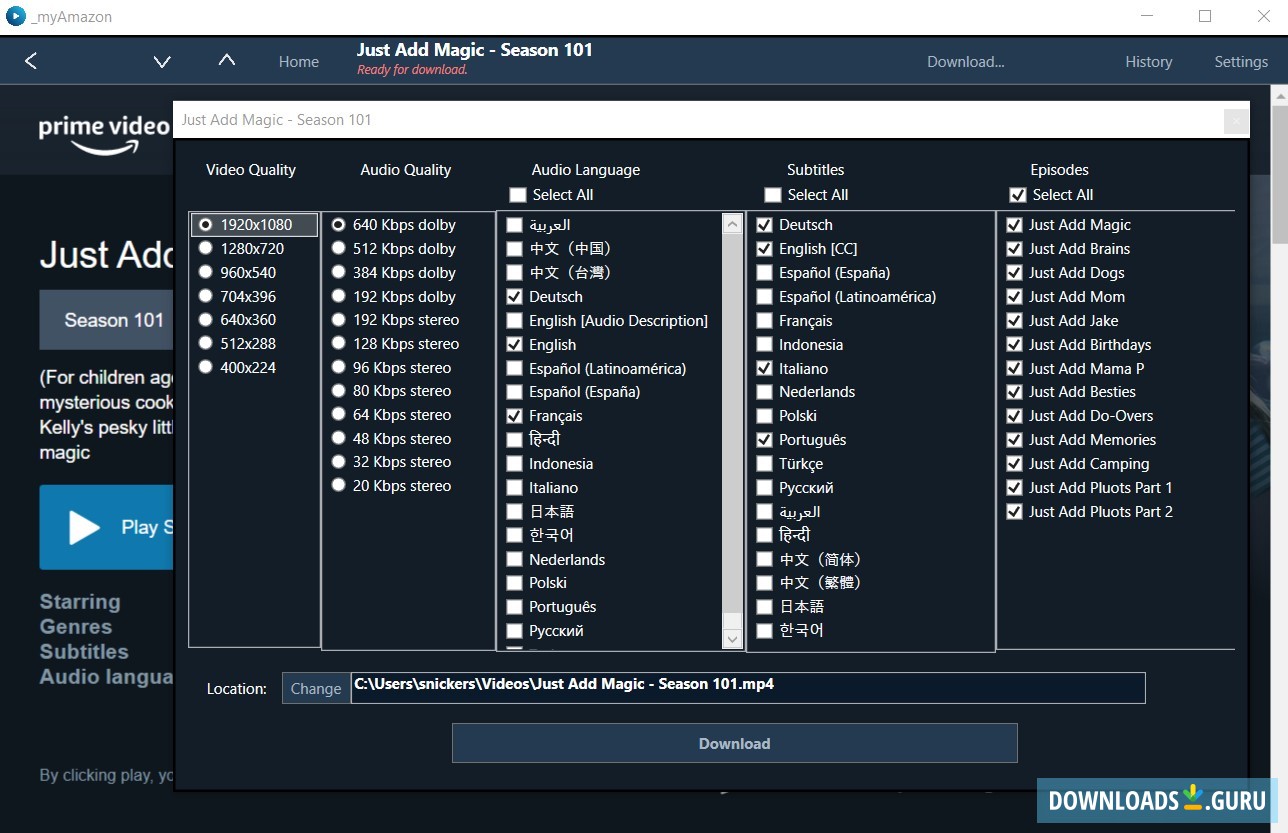This screenshot has width=1288, height=833.
Task: Click the back arrow navigation icon
Action: coord(31,62)
